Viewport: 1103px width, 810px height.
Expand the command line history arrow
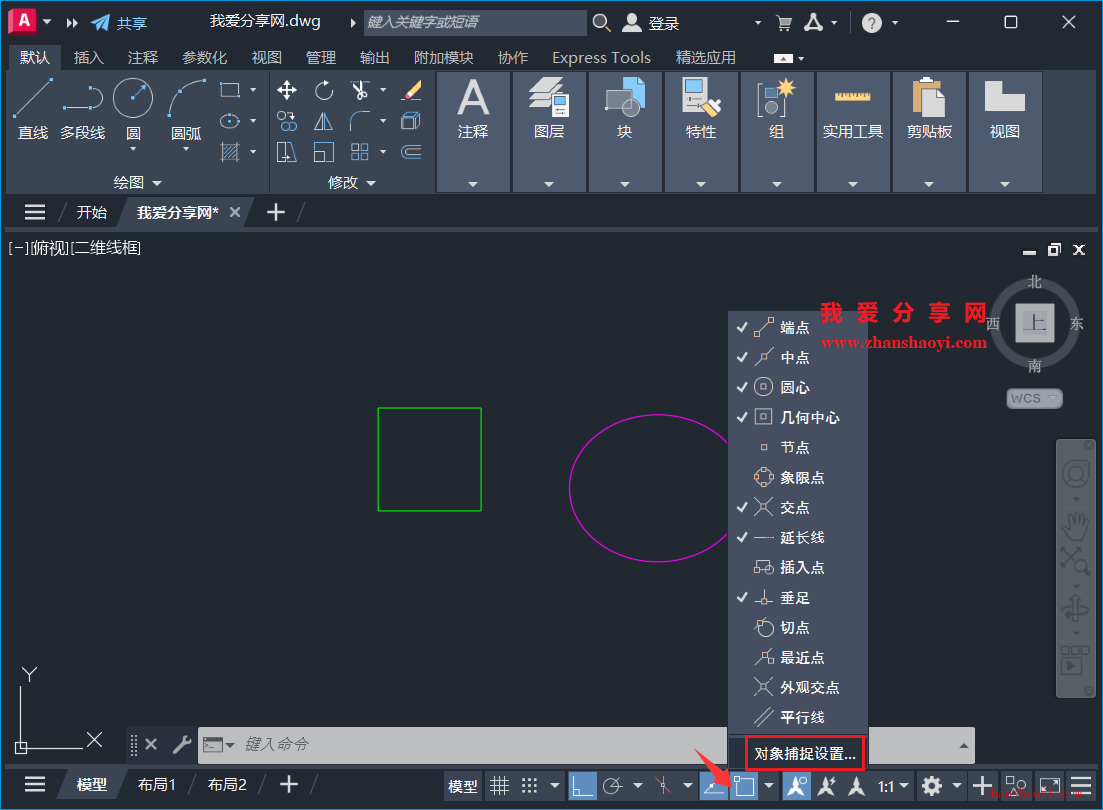pyautogui.click(x=964, y=745)
